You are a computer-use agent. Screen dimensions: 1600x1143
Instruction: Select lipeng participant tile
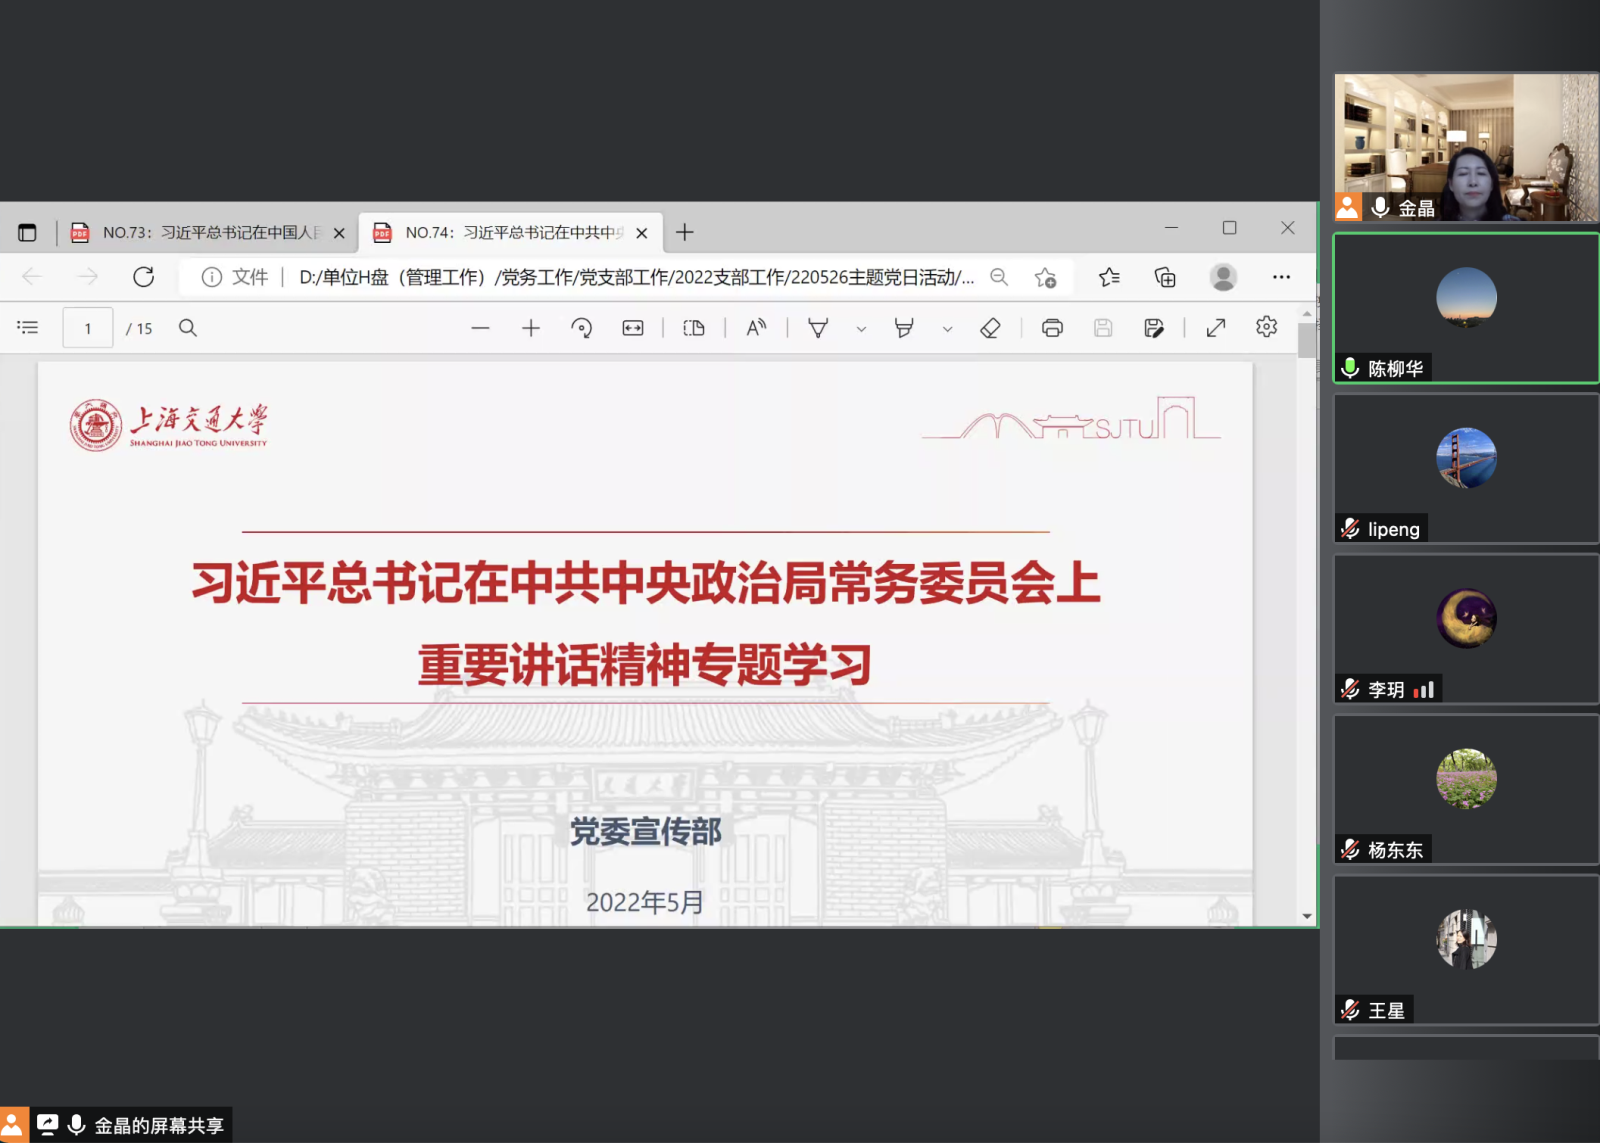(1466, 468)
